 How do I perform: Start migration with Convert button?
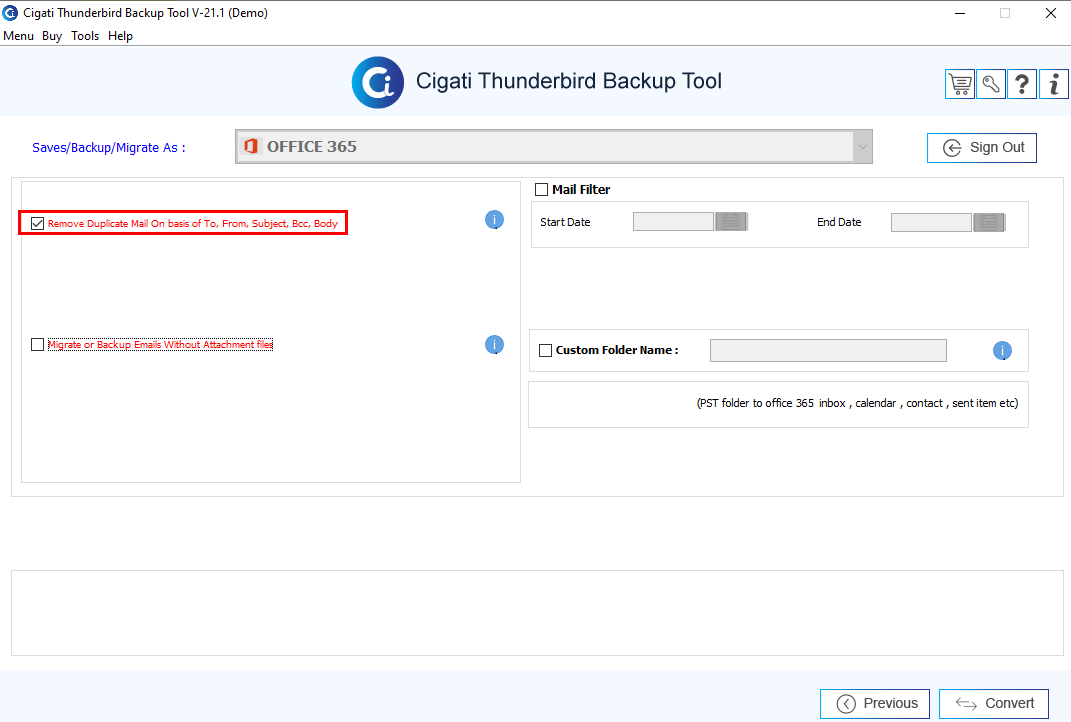pos(994,704)
